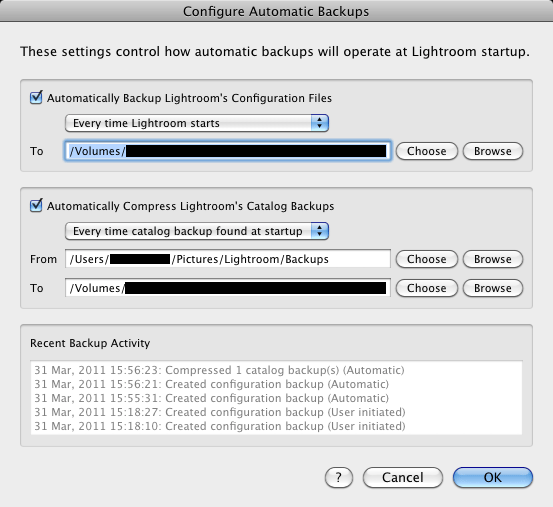Select log entry 'Compressed 1 catalog backup(s) (Automatic)'
Screen dimensions: 553x507
(x=219, y=370)
